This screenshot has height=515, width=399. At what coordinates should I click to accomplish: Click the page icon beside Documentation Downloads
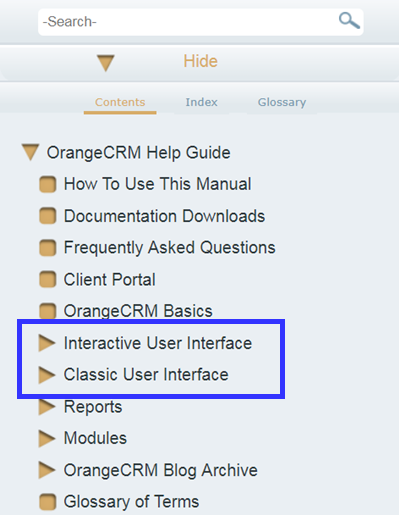tap(48, 216)
